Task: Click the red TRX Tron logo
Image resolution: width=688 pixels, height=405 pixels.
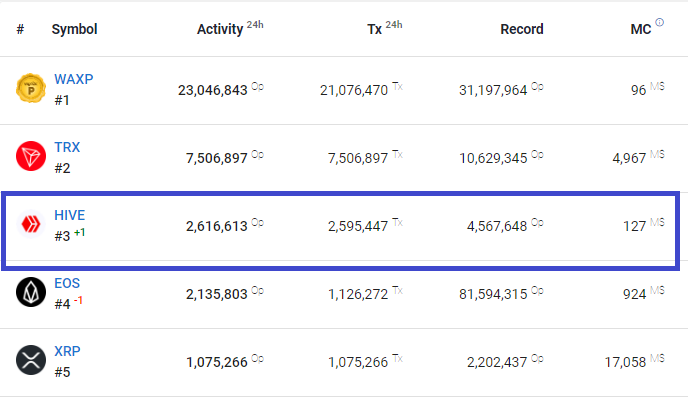Action: click(31, 156)
